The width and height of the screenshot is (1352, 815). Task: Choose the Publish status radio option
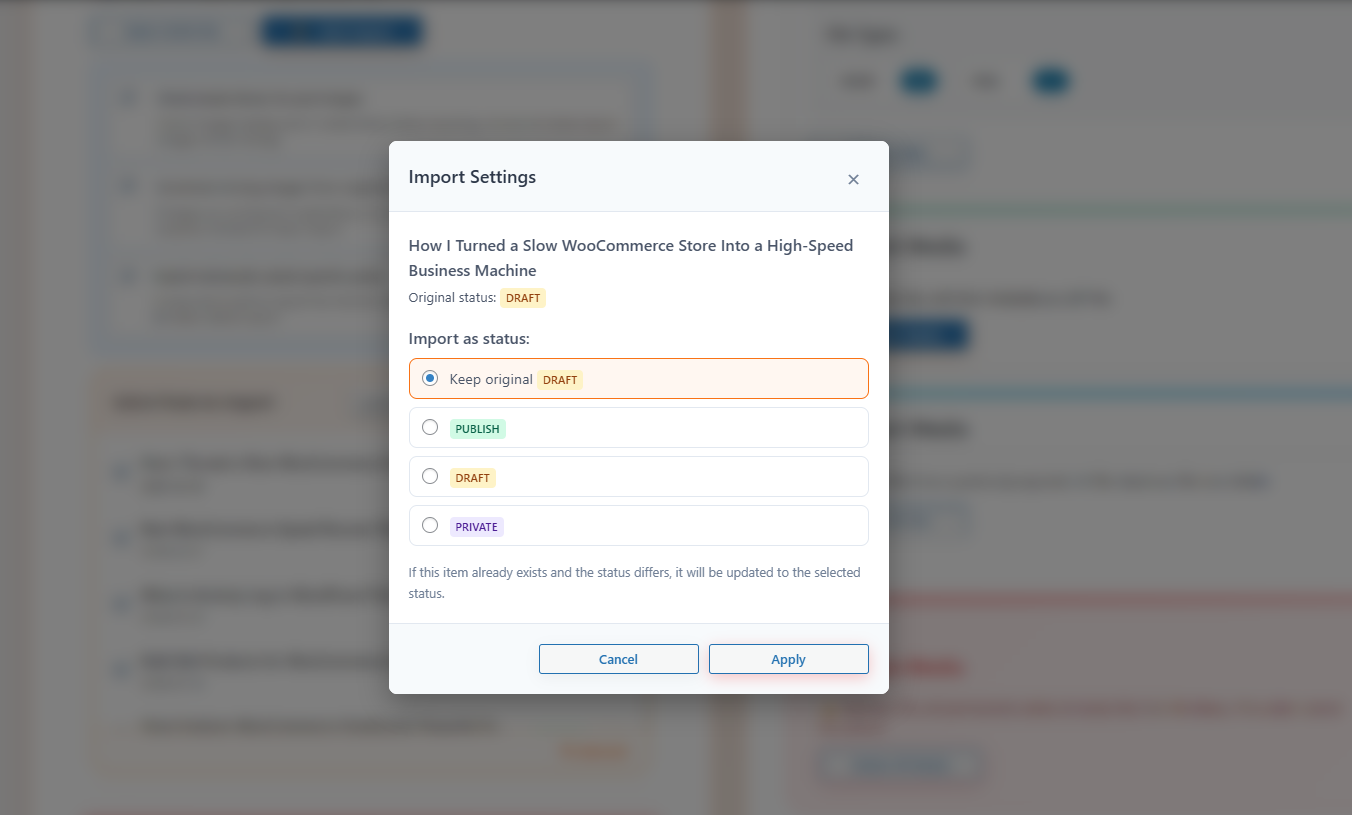tap(430, 427)
